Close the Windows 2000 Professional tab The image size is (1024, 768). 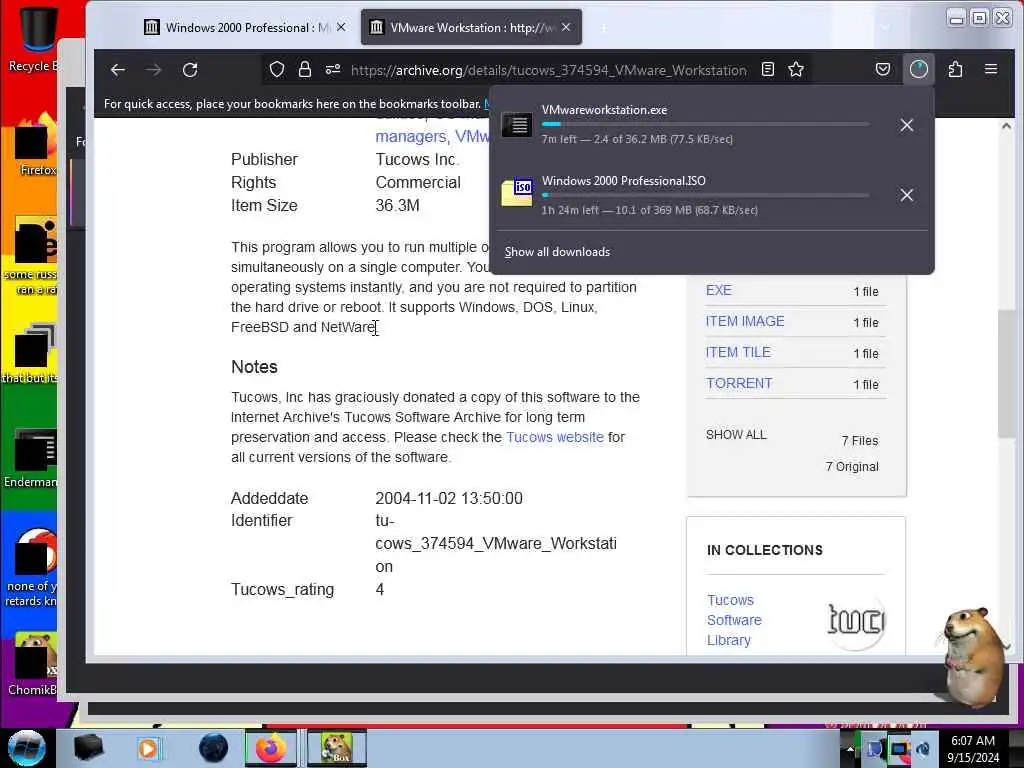point(341,27)
